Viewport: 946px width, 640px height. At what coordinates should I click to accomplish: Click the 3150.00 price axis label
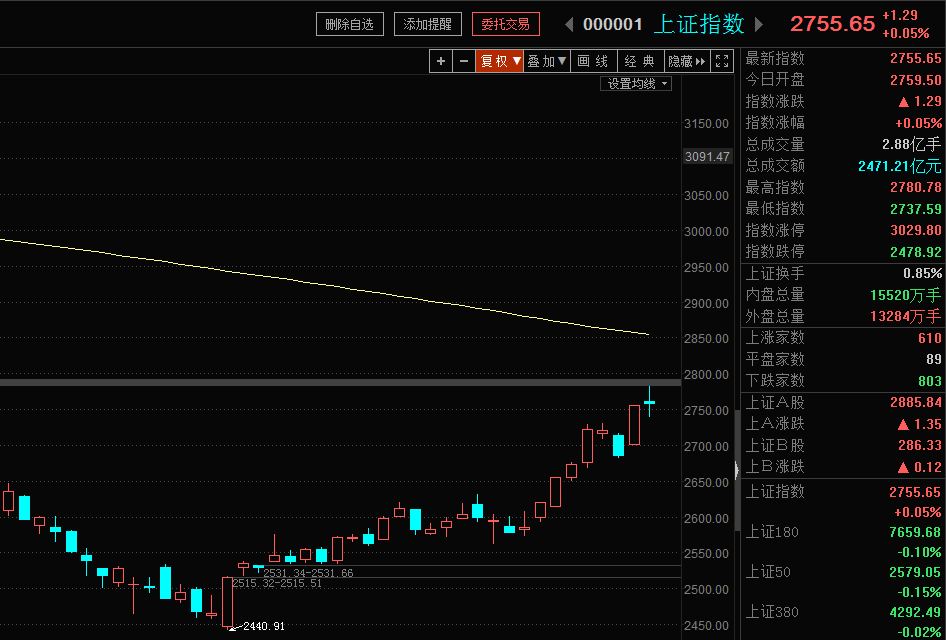(706, 124)
